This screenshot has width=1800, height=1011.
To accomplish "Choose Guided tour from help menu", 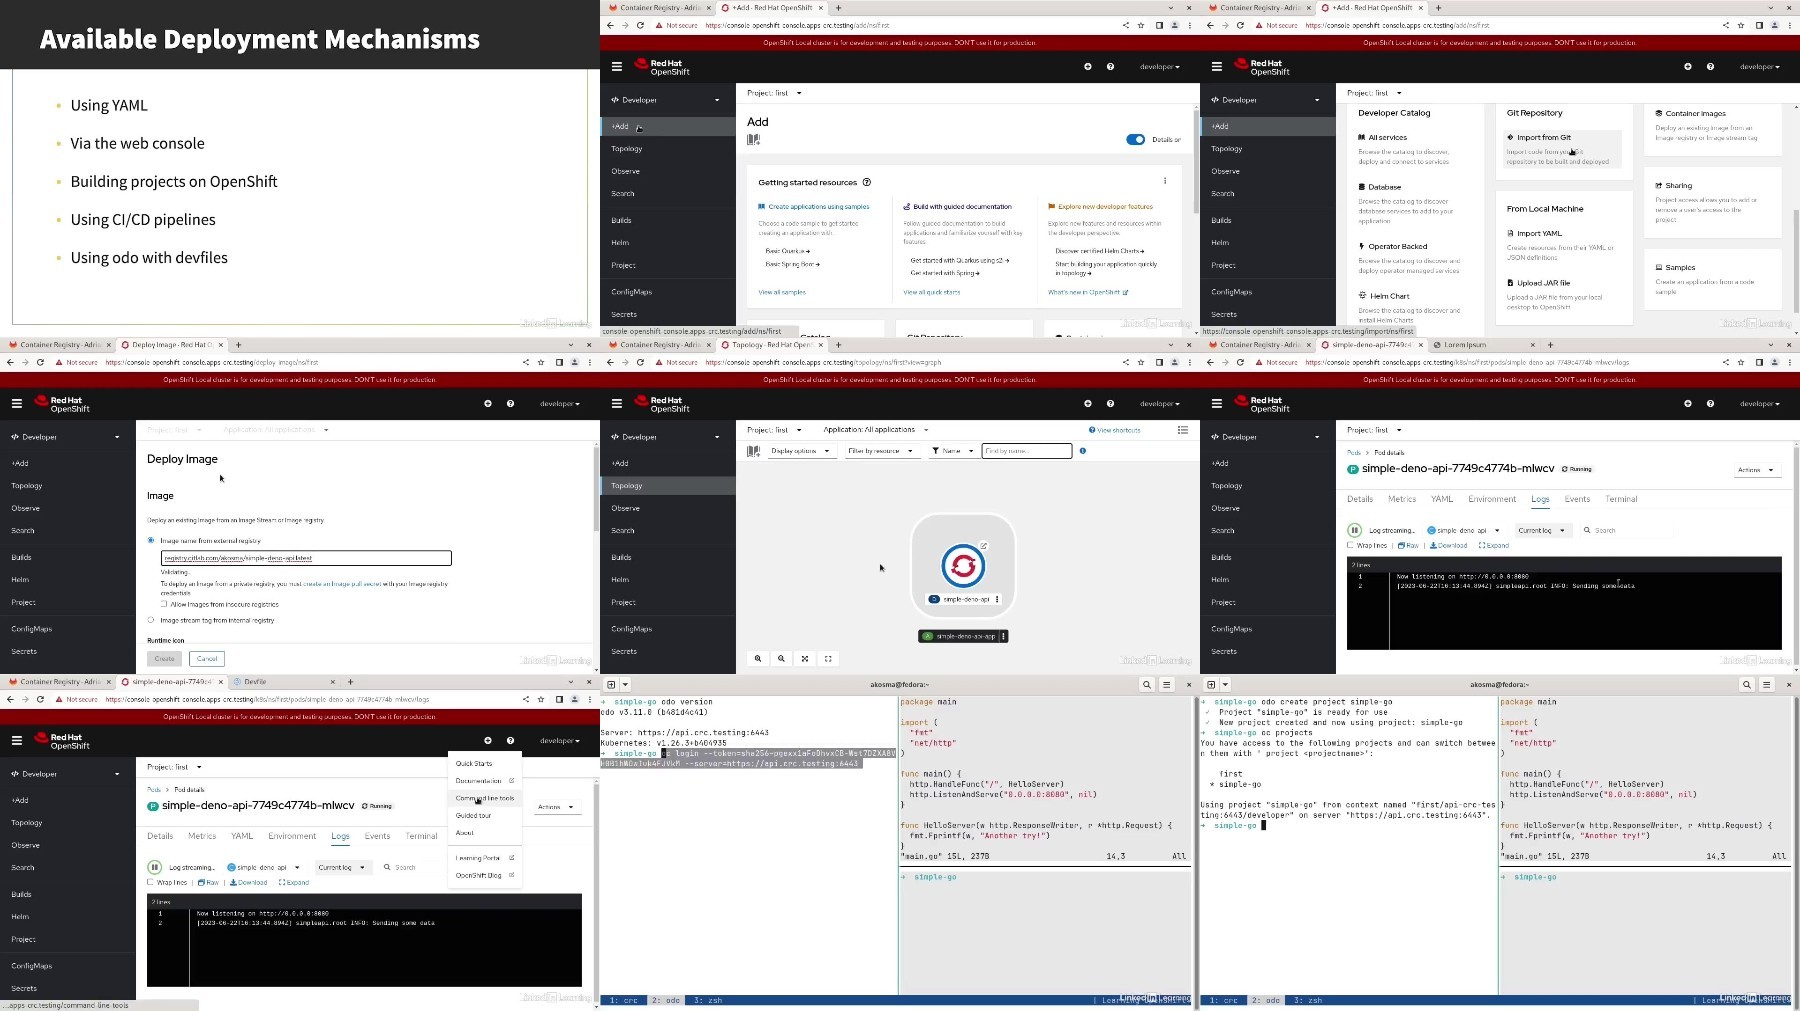I will tap(474, 815).
